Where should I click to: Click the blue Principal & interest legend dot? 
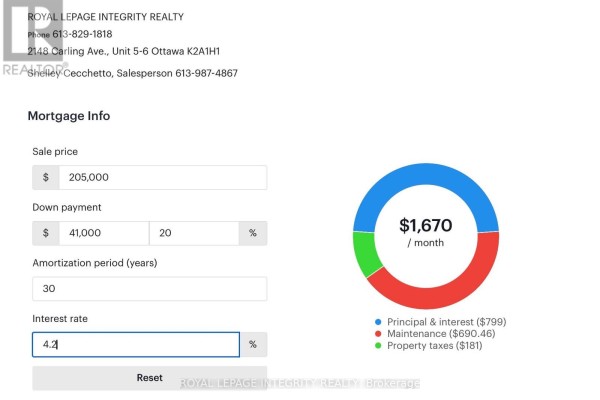click(378, 322)
